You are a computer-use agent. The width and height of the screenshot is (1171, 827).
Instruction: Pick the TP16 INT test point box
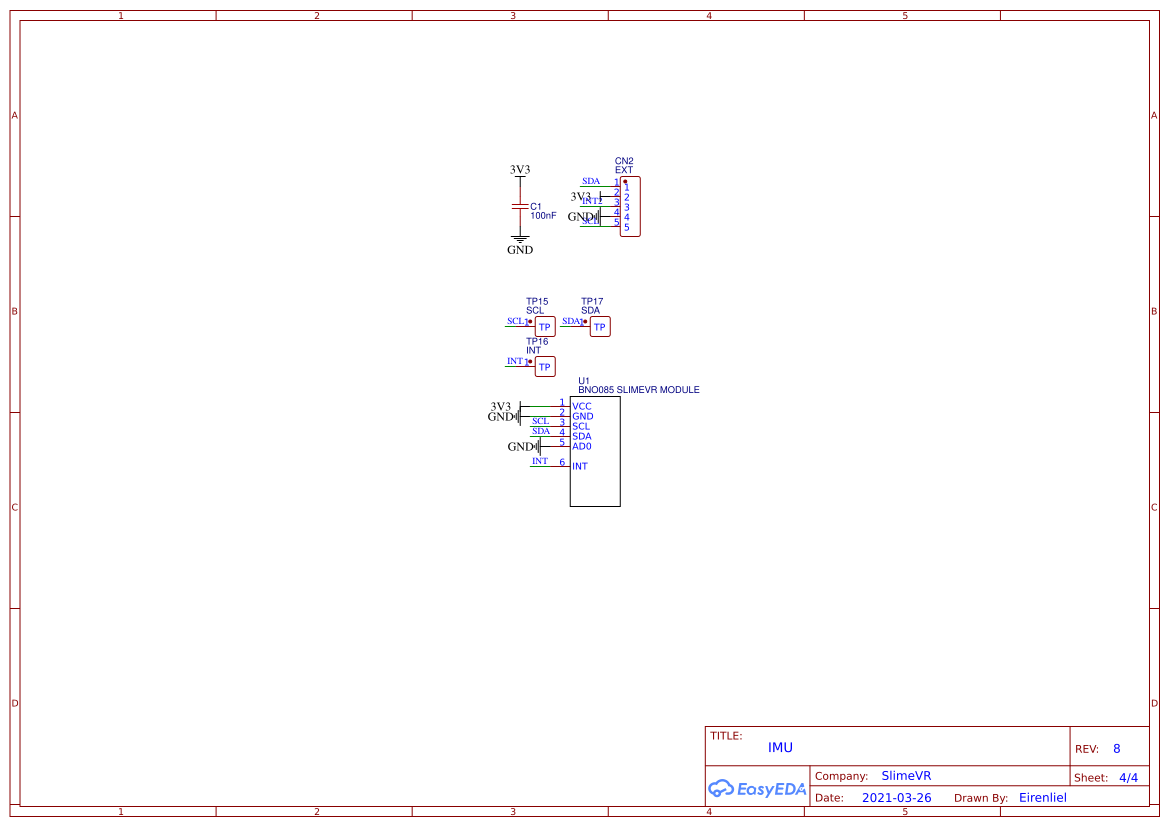[x=545, y=367]
